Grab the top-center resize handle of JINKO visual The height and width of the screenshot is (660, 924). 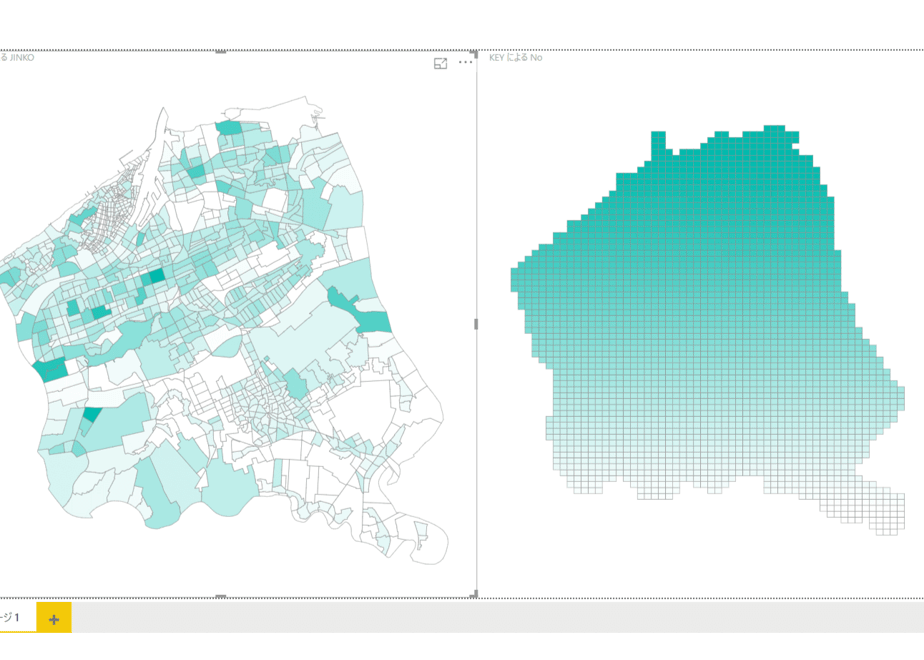coord(220,52)
